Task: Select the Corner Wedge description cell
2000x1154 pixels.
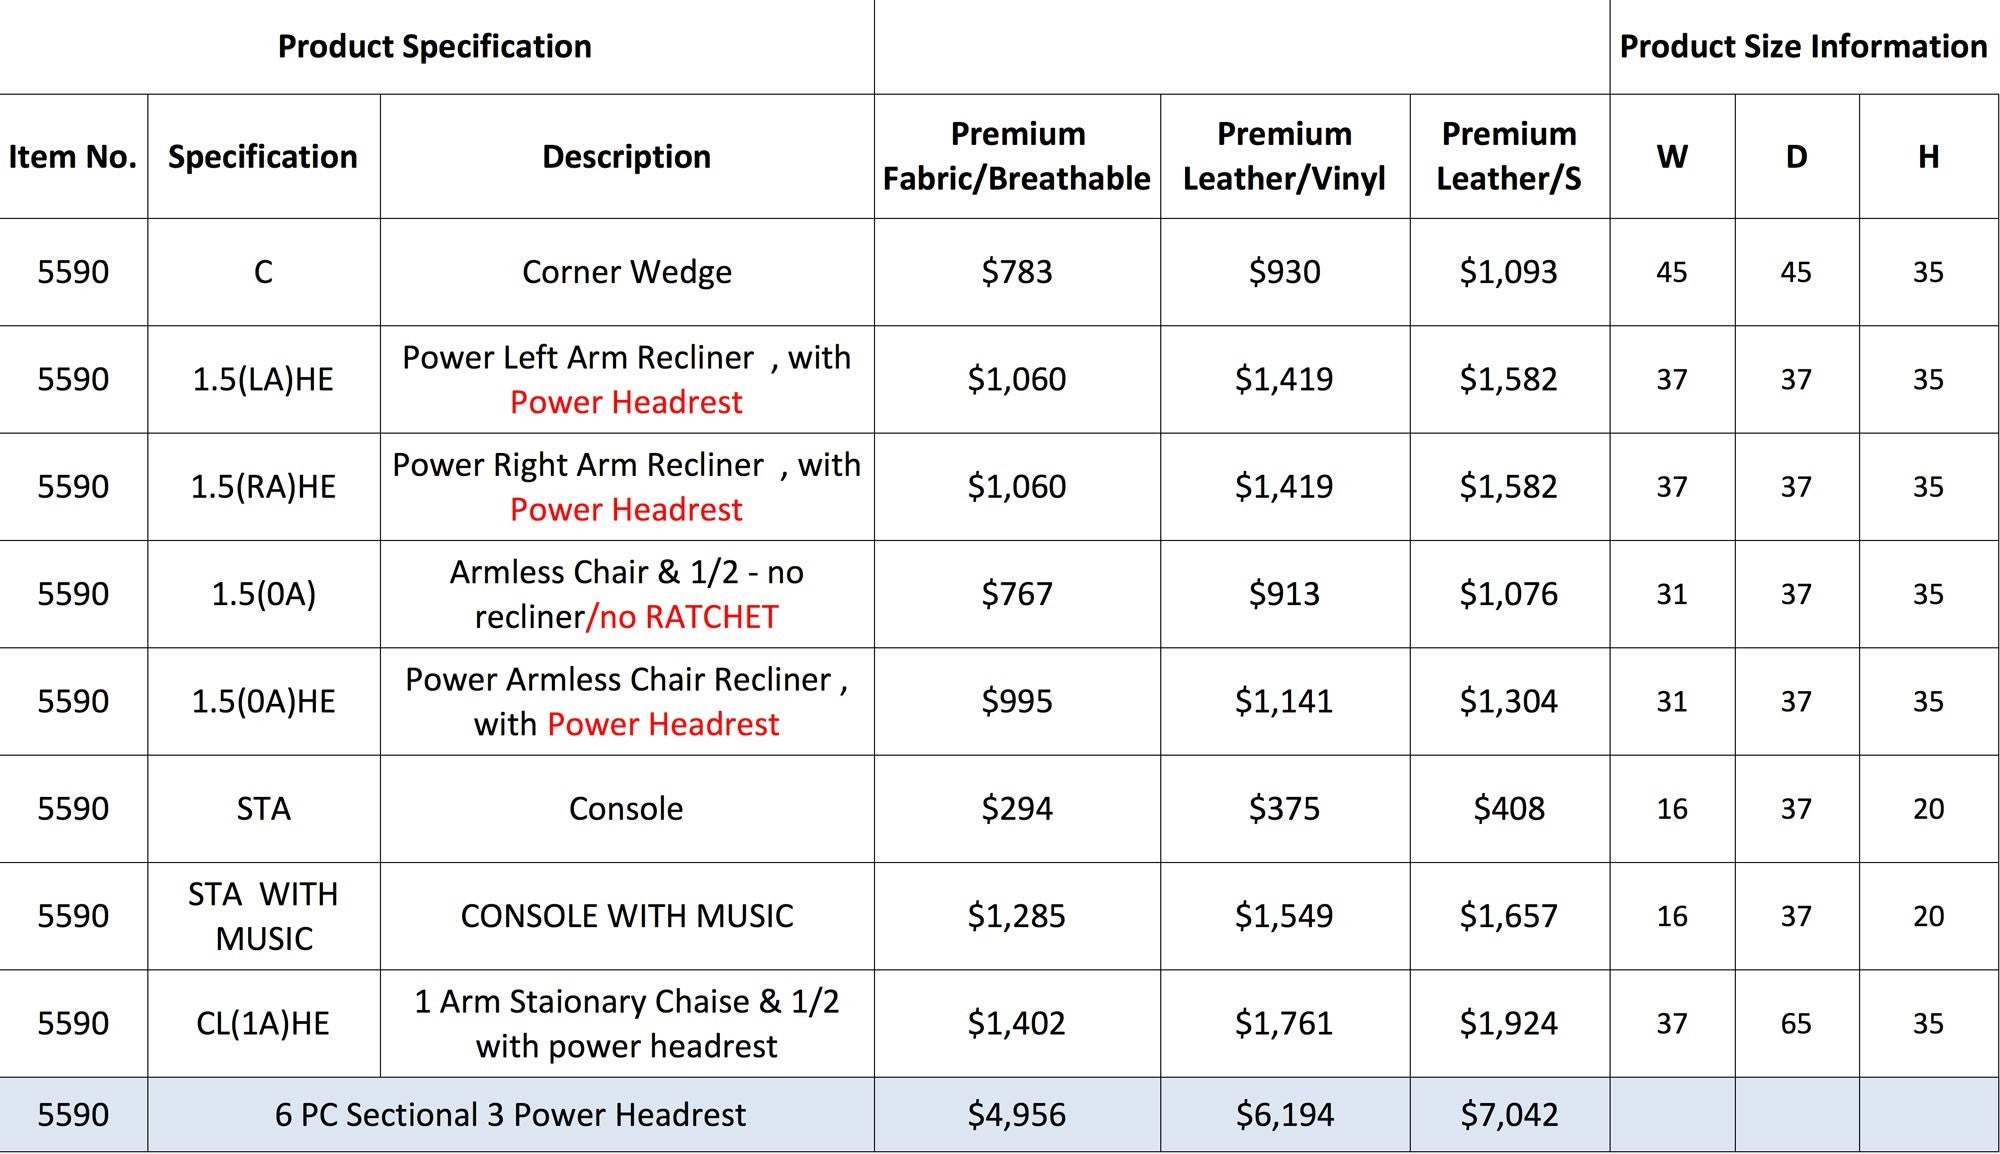Action: pyautogui.click(x=627, y=272)
